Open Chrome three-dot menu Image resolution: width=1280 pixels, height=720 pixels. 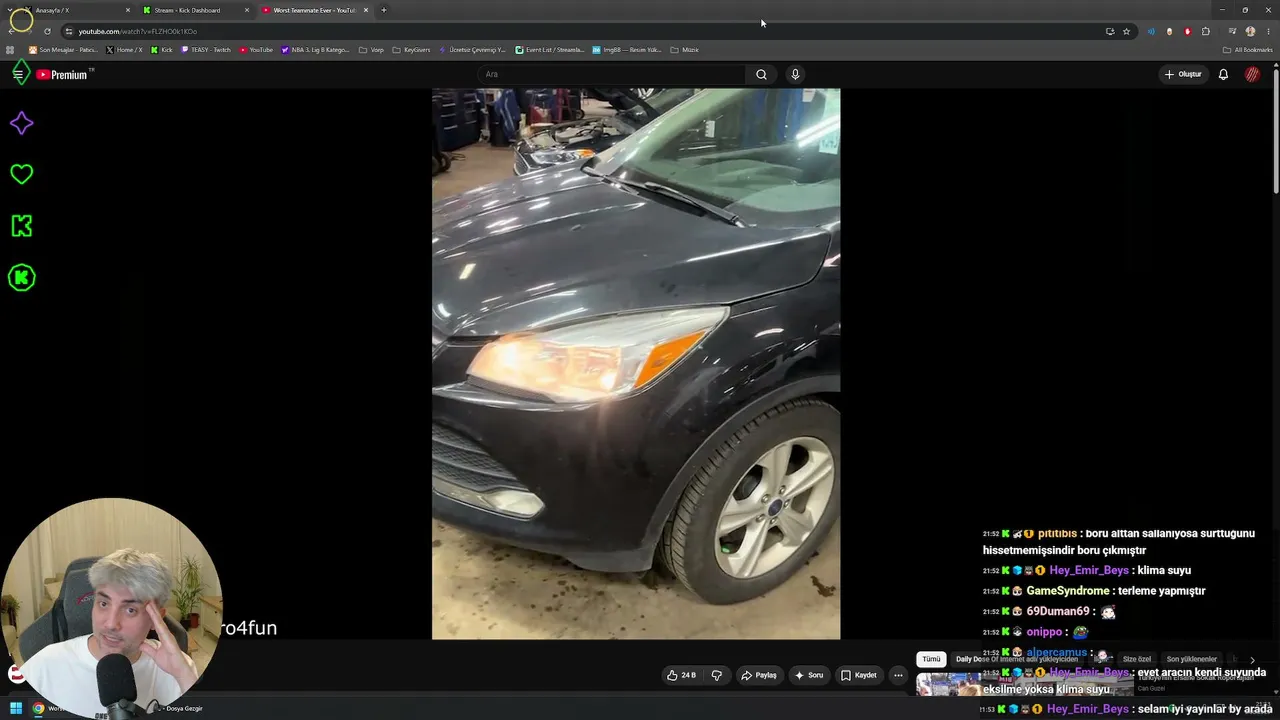1268,31
